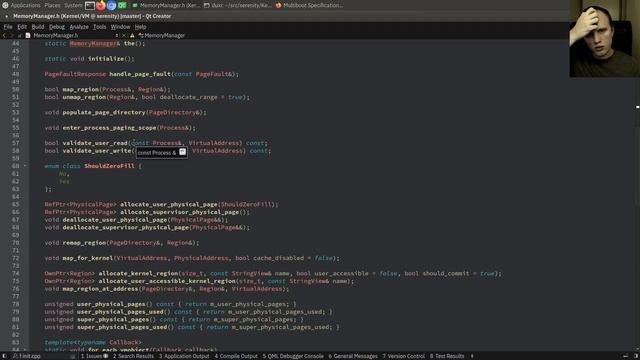This screenshot has width=640, height=360.
Task: Open the Build menu
Action: [x=38, y=27]
